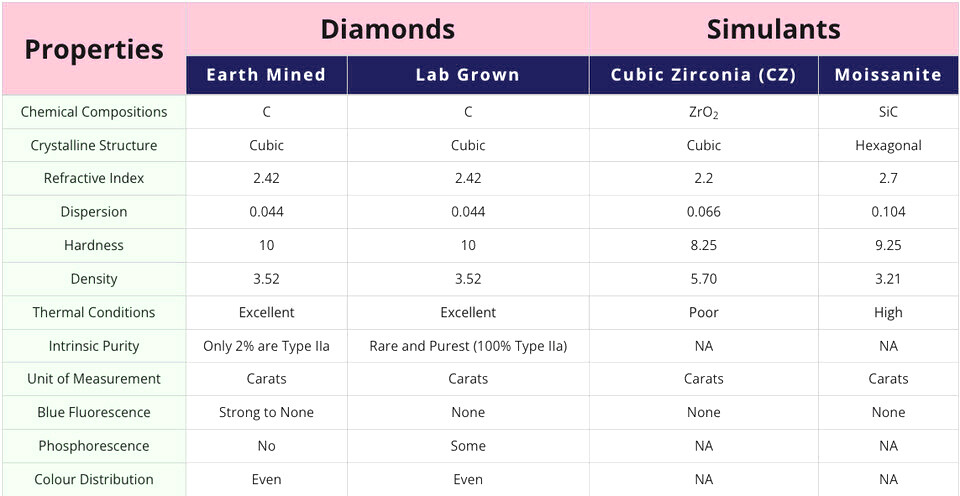Select the Crystalline Structure row label

[x=94, y=146]
